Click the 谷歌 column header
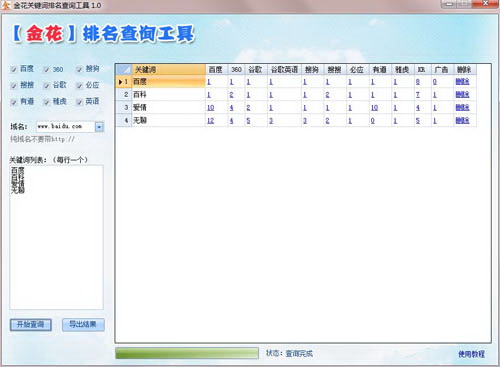The width and height of the screenshot is (500, 367). pyautogui.click(x=256, y=70)
